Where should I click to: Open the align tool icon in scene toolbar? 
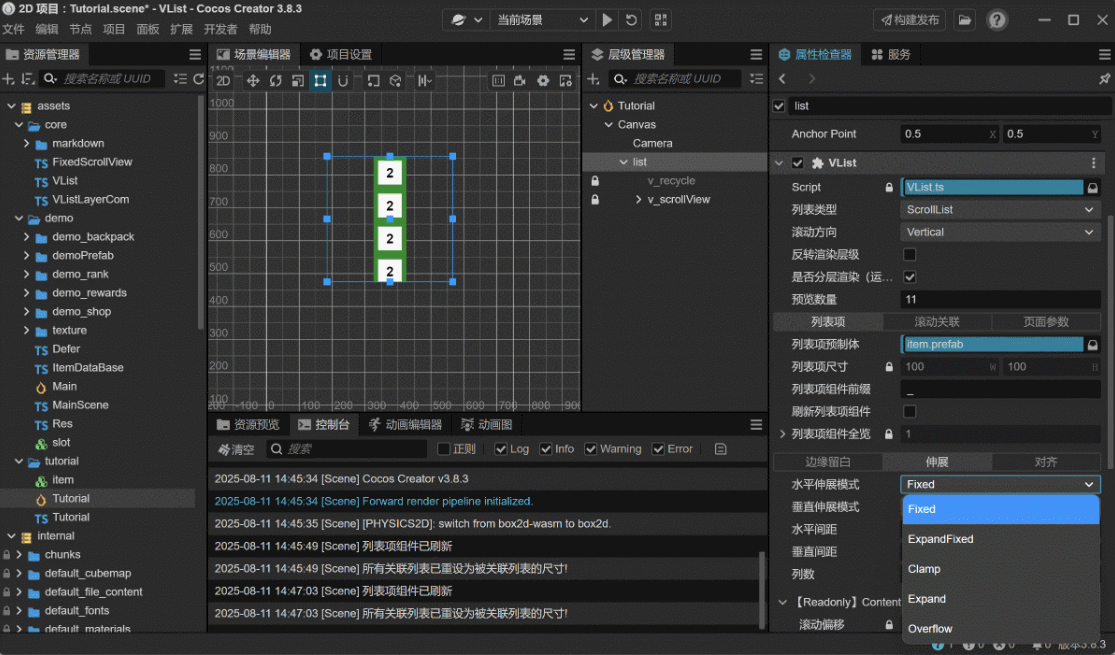click(x=425, y=81)
